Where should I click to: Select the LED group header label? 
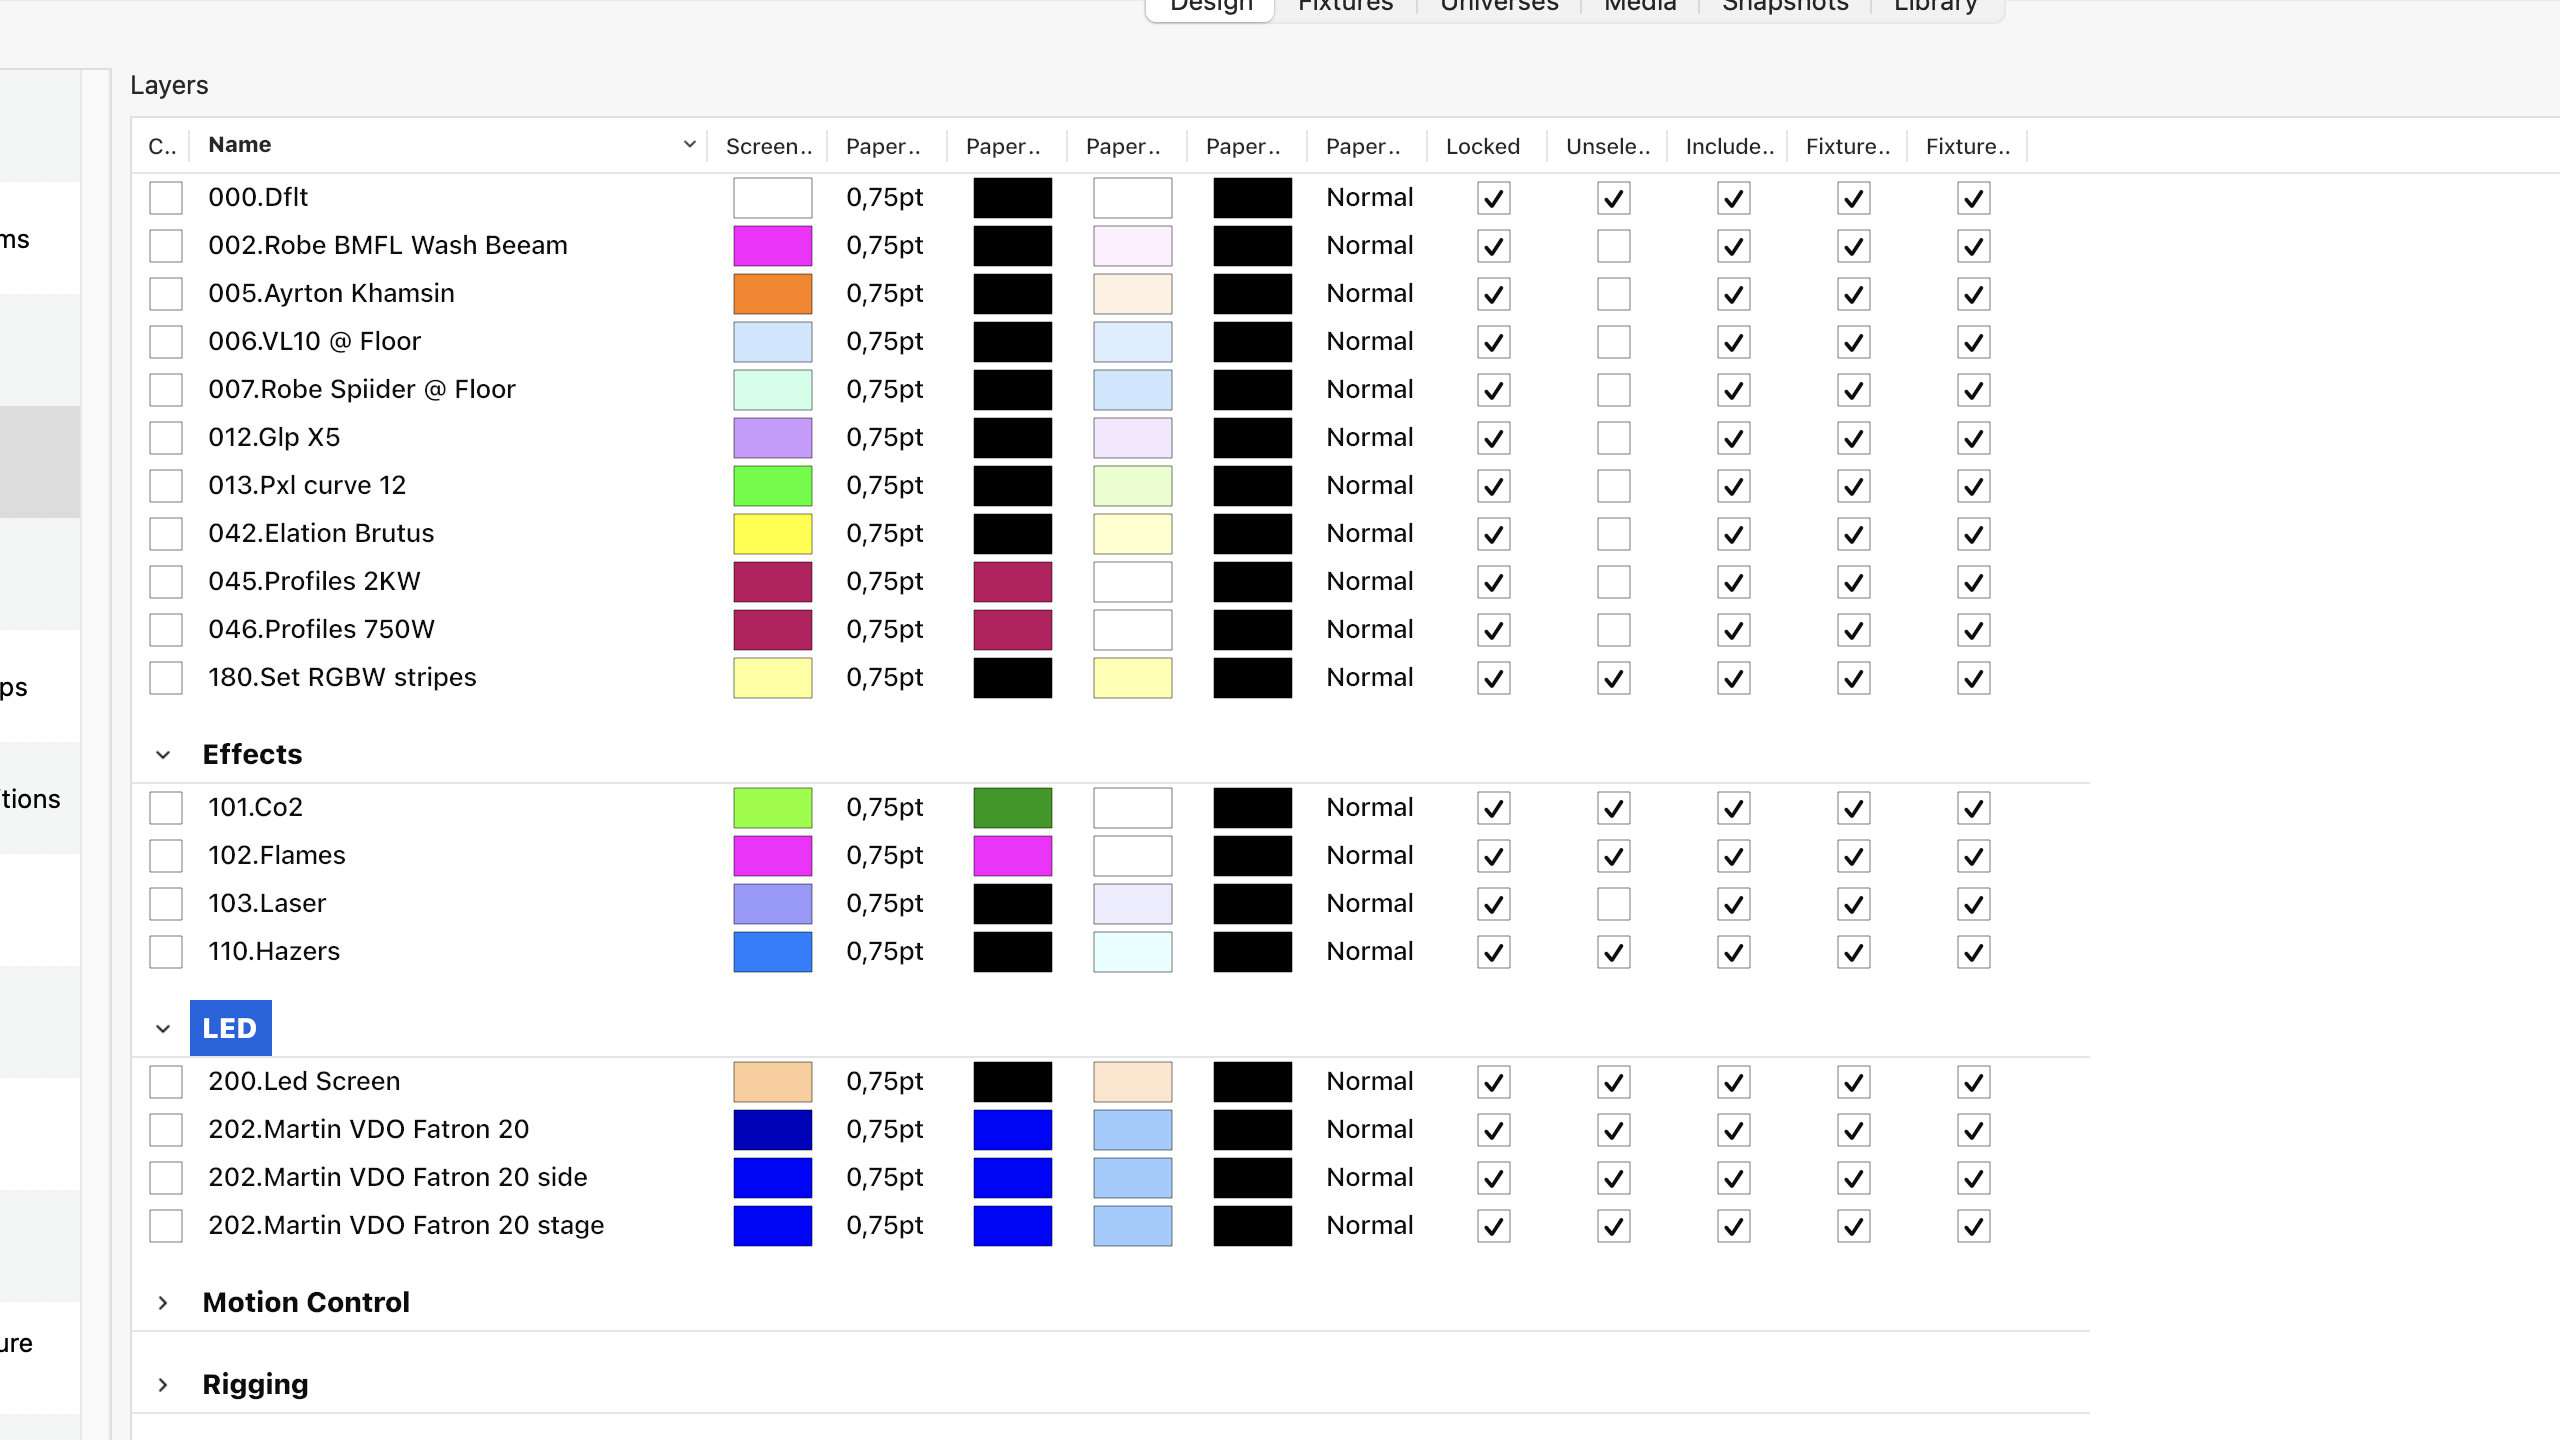(x=230, y=1028)
